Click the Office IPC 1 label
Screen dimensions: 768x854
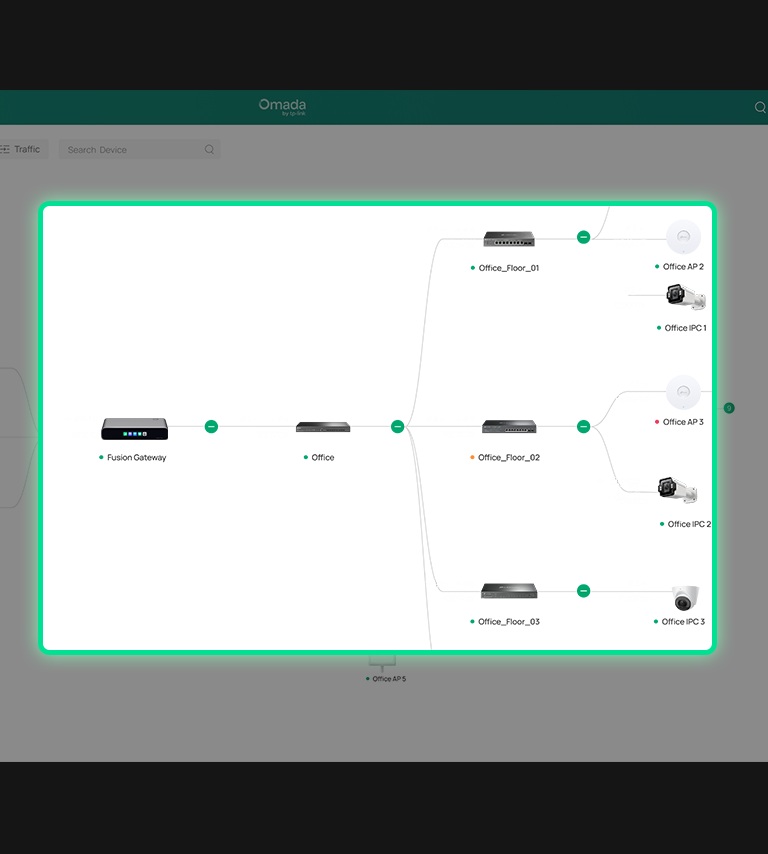click(x=685, y=328)
